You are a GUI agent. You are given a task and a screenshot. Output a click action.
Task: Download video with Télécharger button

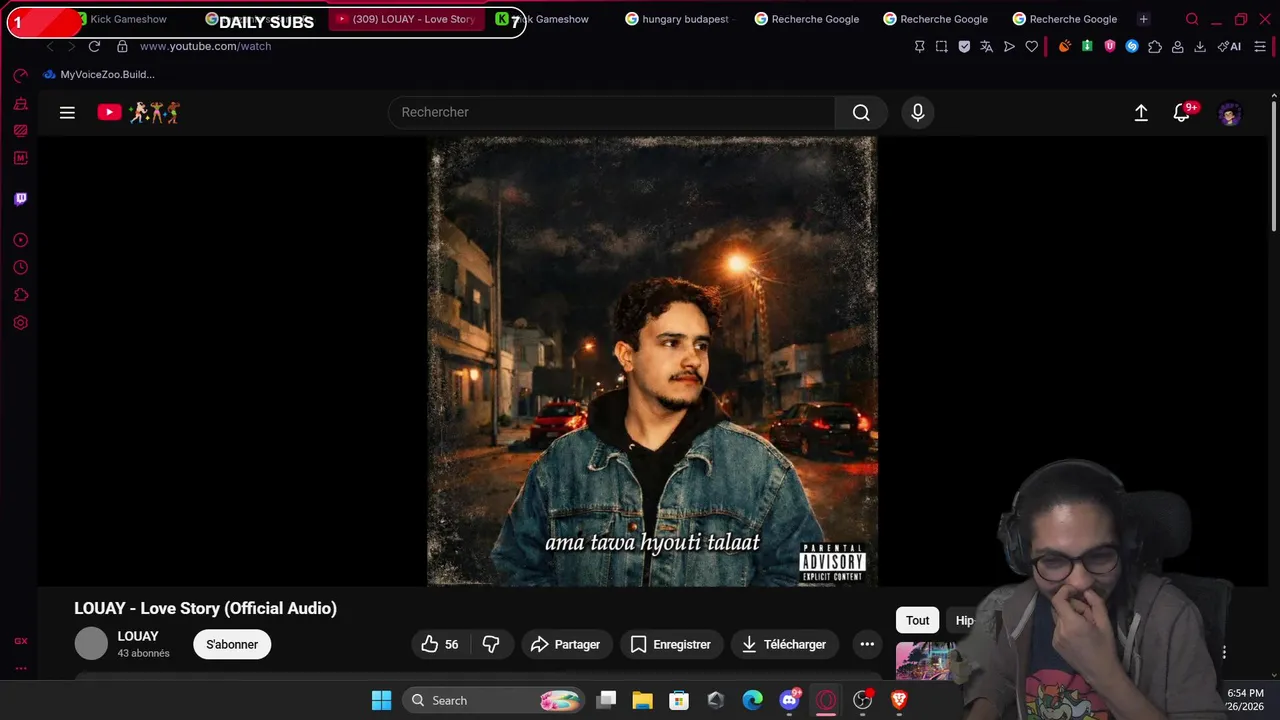pyautogui.click(x=784, y=645)
